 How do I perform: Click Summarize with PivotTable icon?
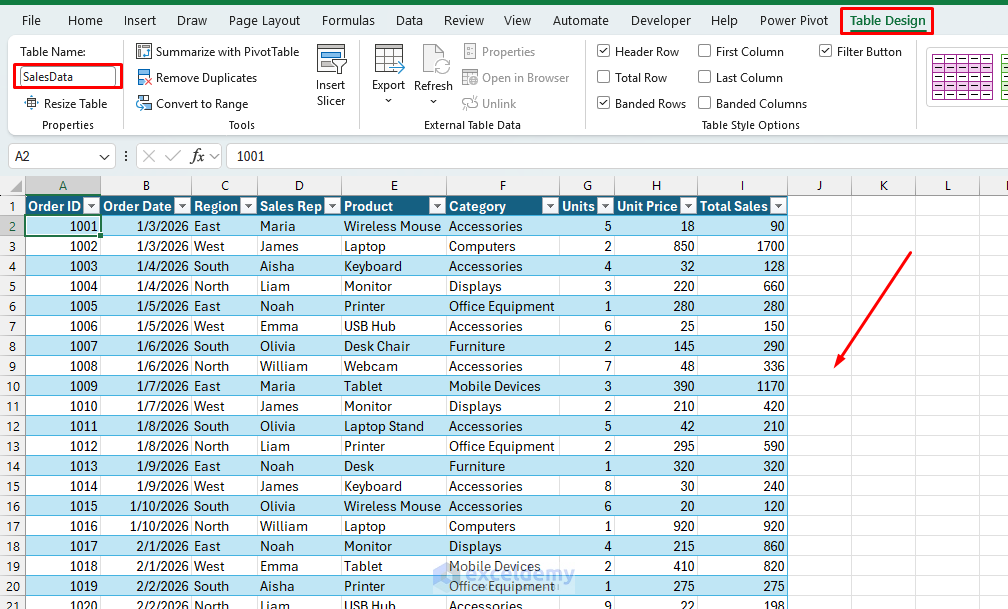(144, 51)
